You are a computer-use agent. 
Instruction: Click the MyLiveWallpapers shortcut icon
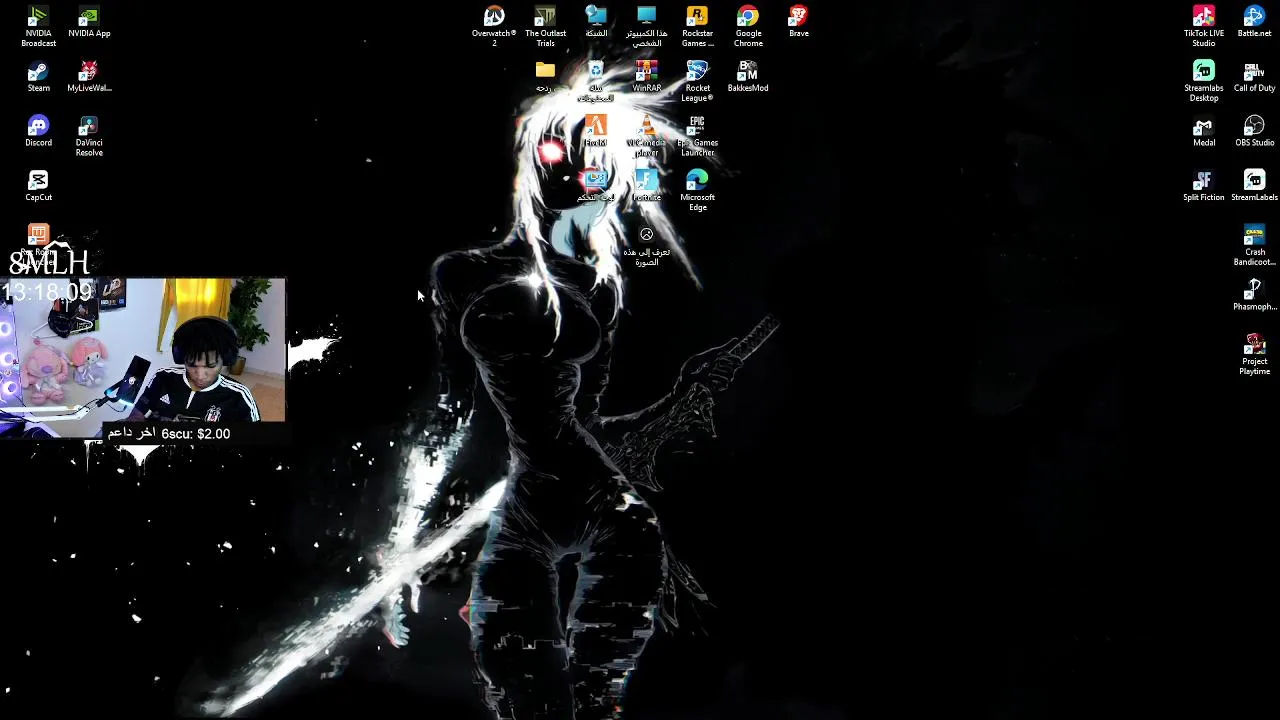[89, 77]
